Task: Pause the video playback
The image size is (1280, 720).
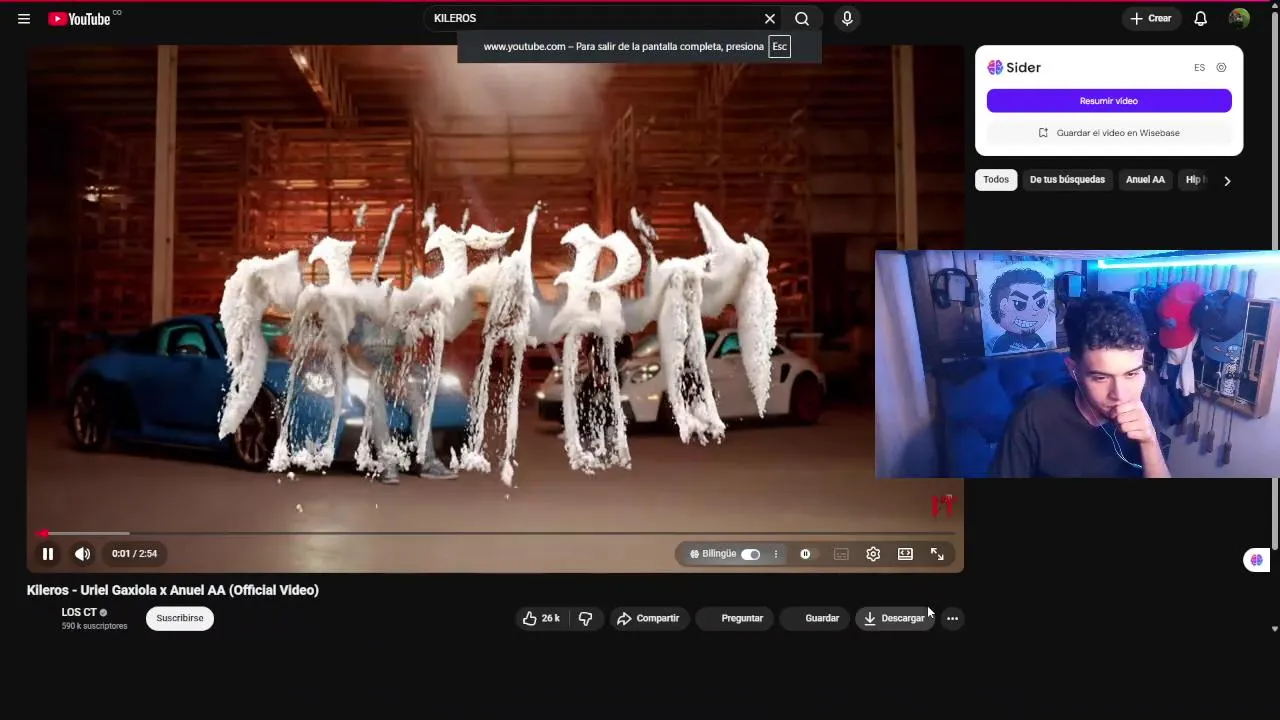Action: pyautogui.click(x=47, y=554)
